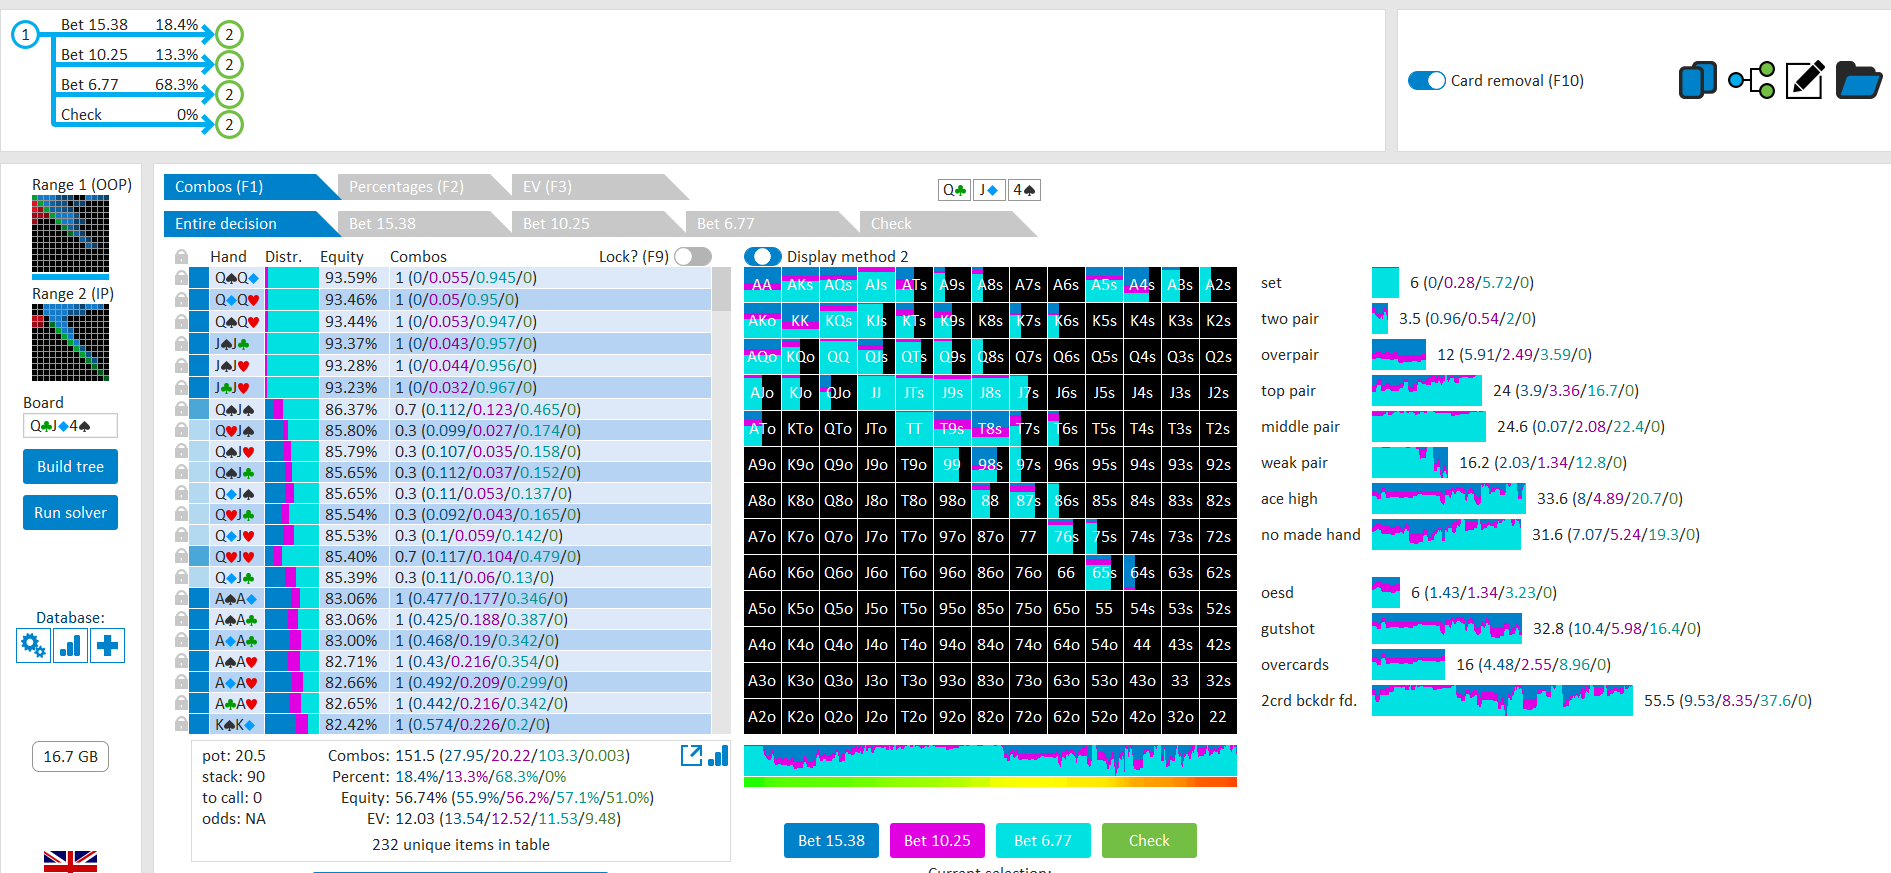This screenshot has height=873, width=1891.
Task: Select node 2 after Bet 6.77
Action: pos(229,95)
